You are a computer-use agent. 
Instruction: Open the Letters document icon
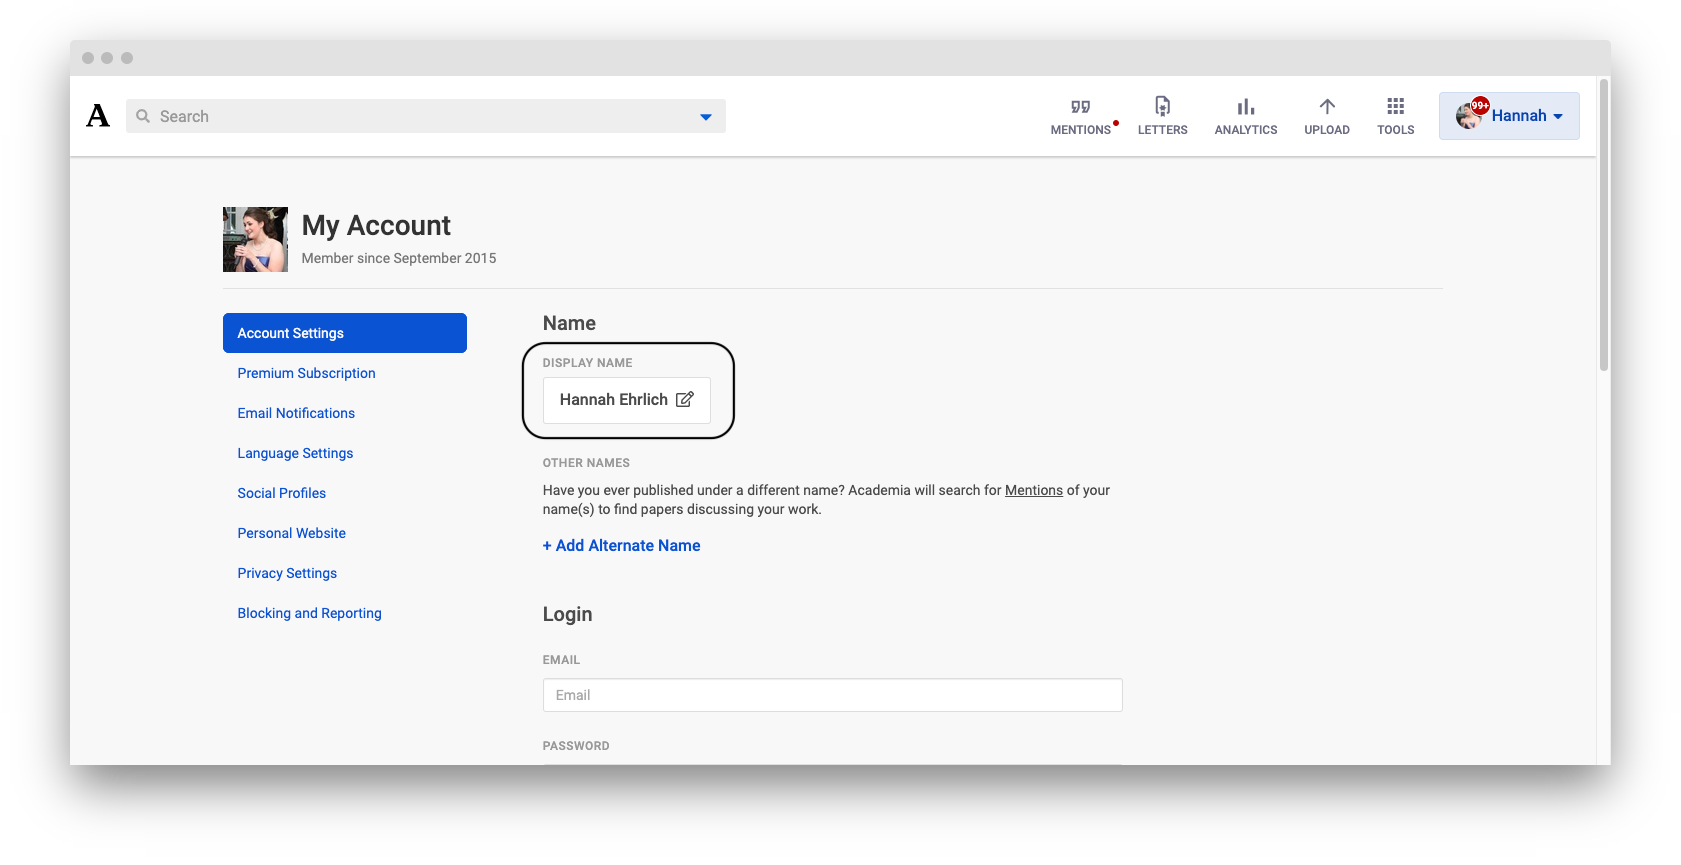tap(1162, 106)
